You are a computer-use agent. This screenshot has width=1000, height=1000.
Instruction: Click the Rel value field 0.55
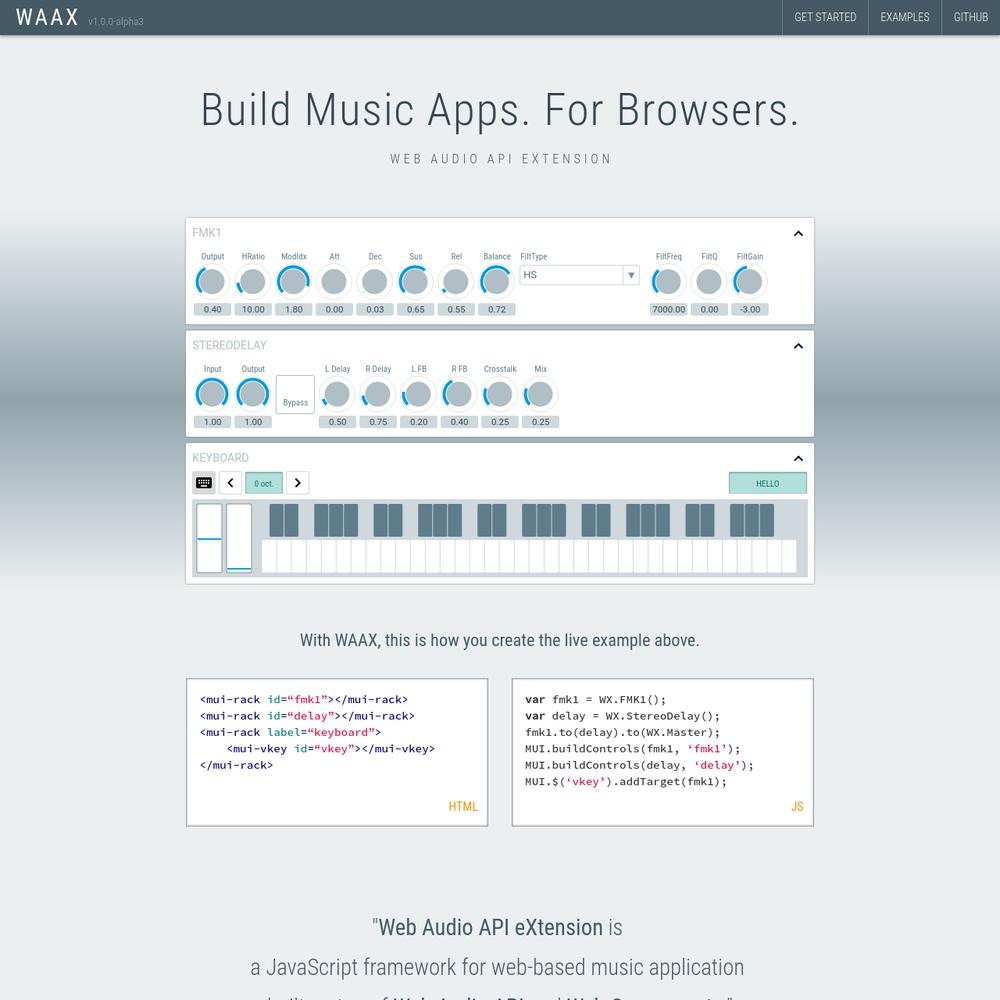coord(456,309)
